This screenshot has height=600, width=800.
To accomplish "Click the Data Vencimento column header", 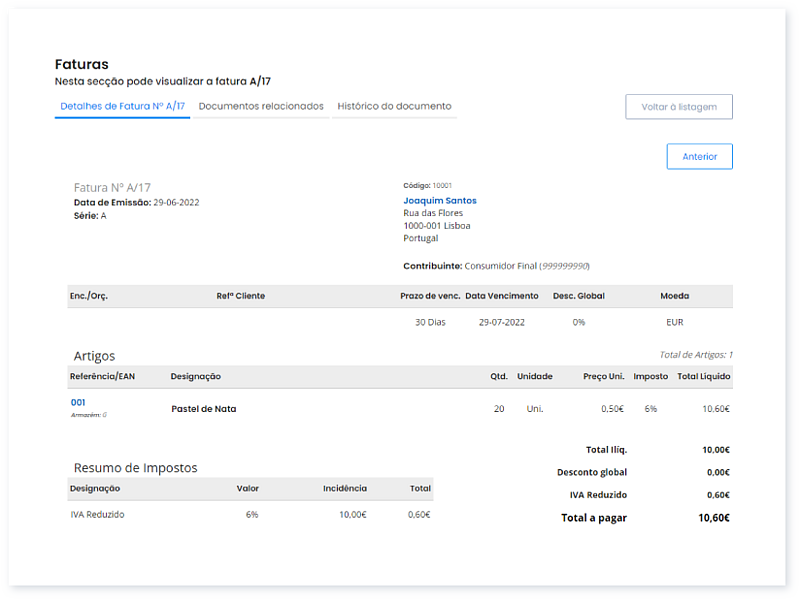I will (504, 296).
